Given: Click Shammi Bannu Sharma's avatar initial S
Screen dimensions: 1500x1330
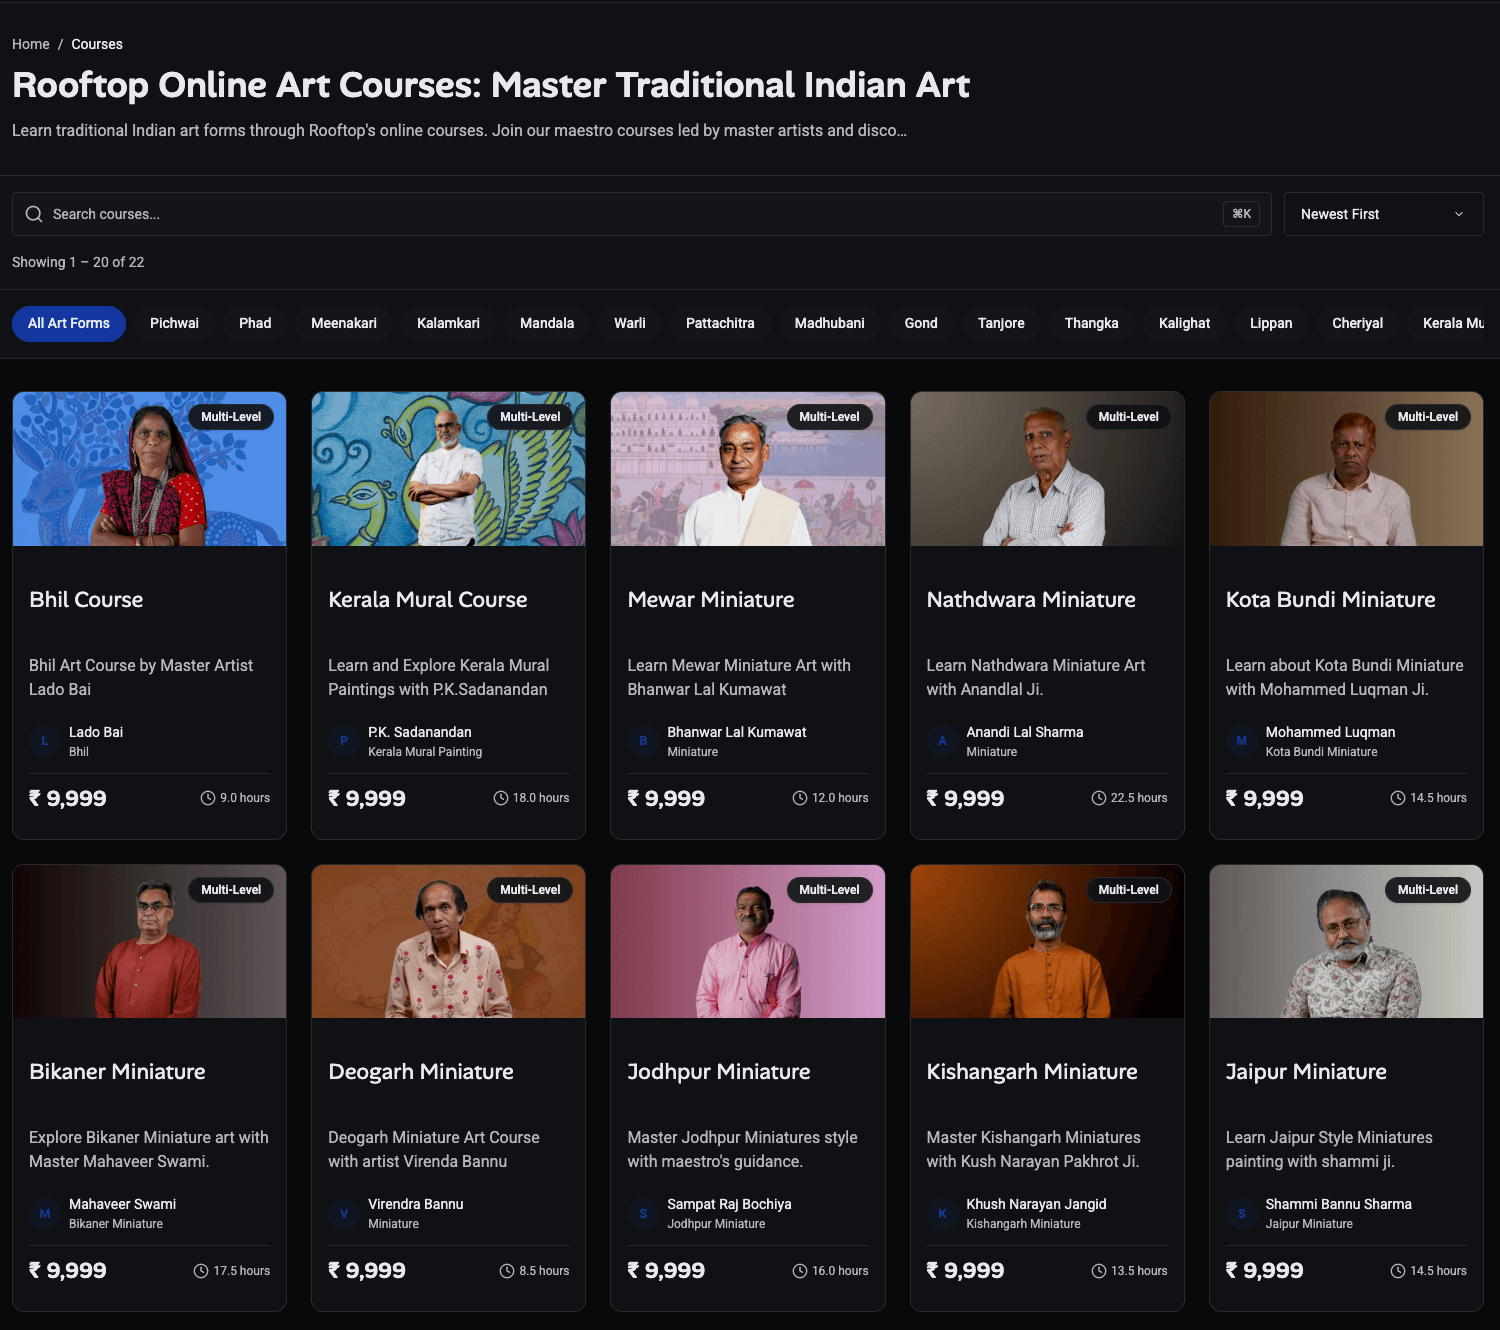Looking at the screenshot, I should [1241, 1213].
